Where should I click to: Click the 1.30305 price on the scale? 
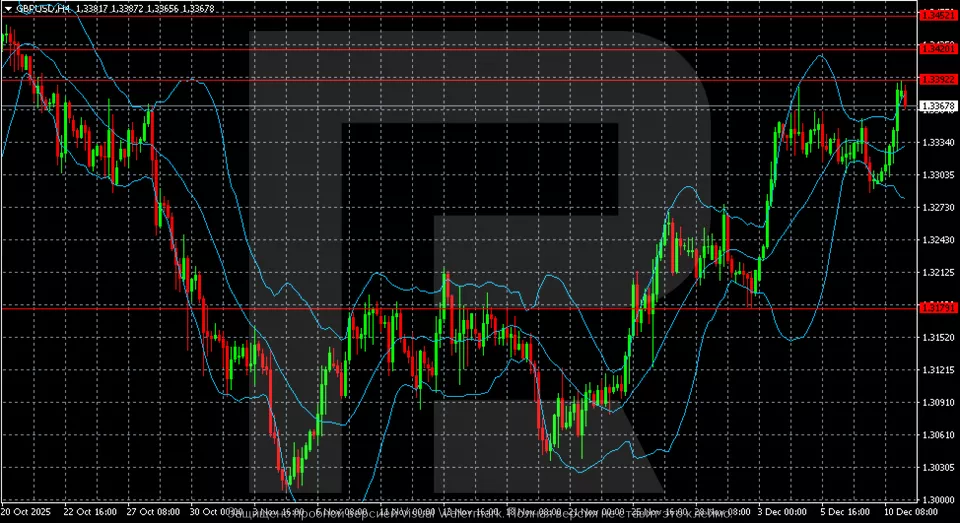point(939,468)
